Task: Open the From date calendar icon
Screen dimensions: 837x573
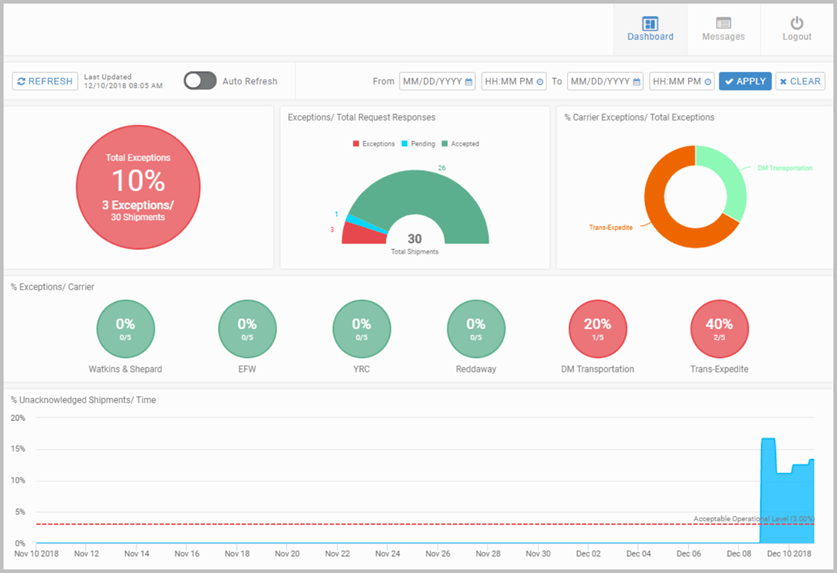Action: [469, 82]
